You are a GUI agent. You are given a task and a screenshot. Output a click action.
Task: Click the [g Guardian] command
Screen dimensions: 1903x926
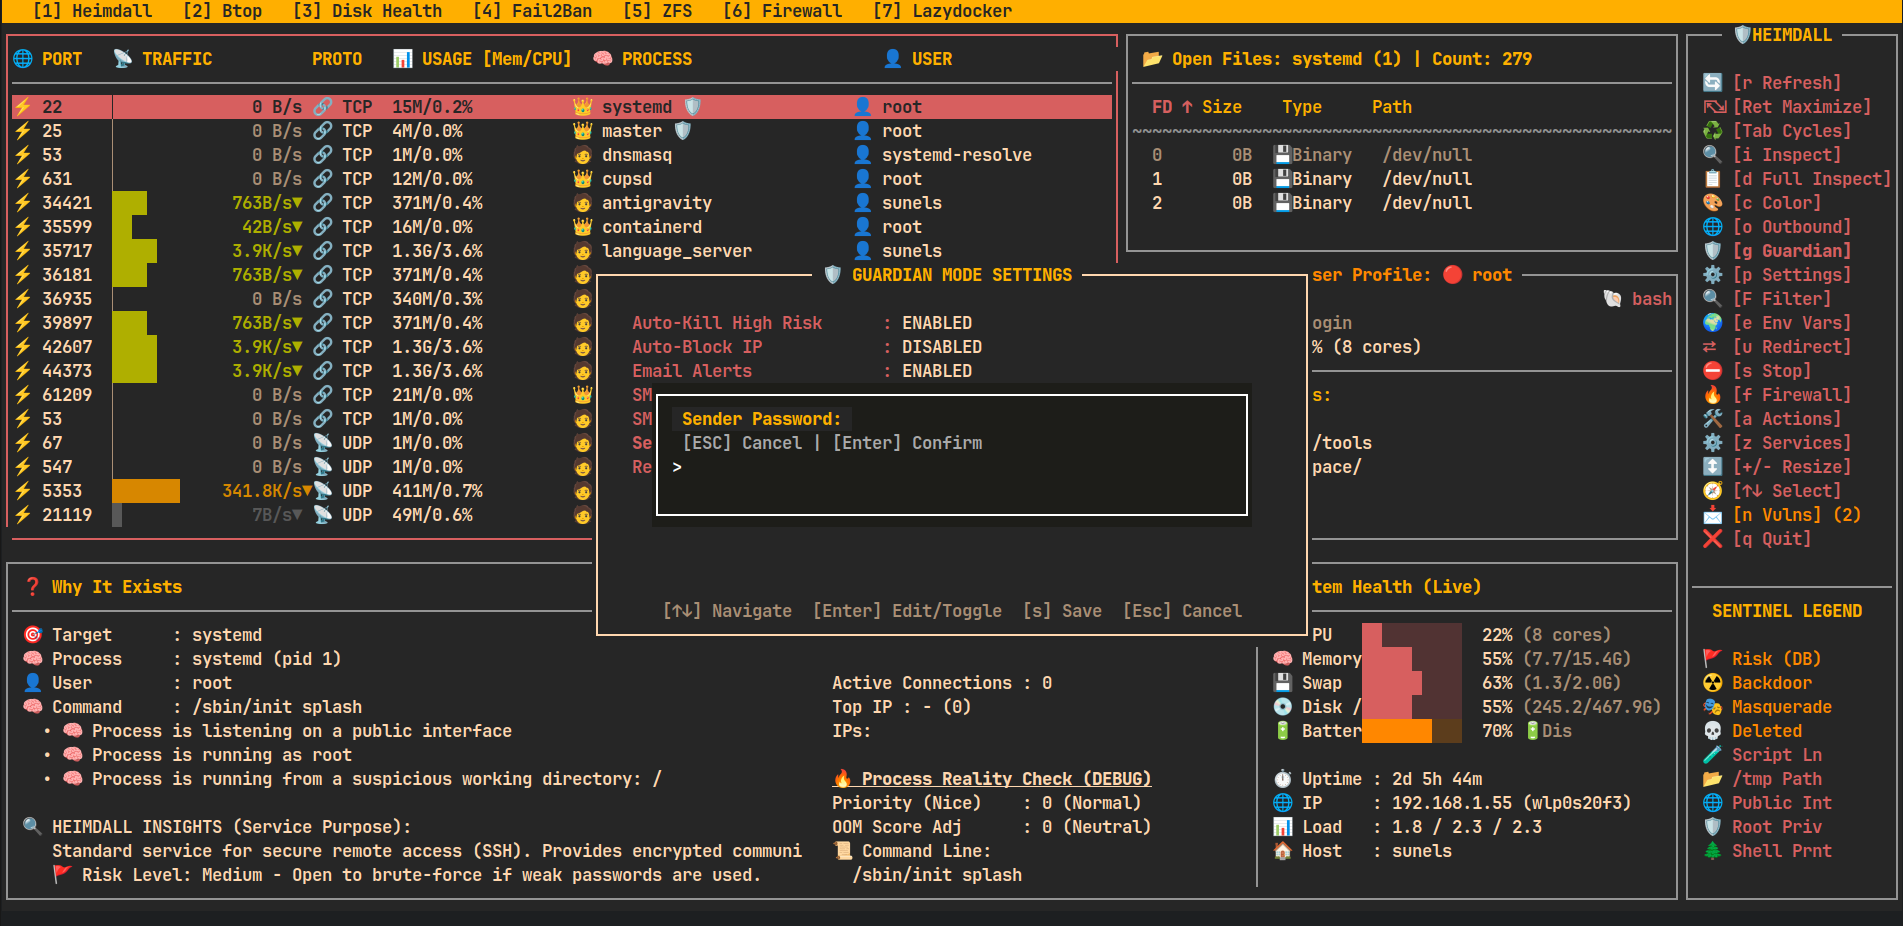pos(1792,251)
